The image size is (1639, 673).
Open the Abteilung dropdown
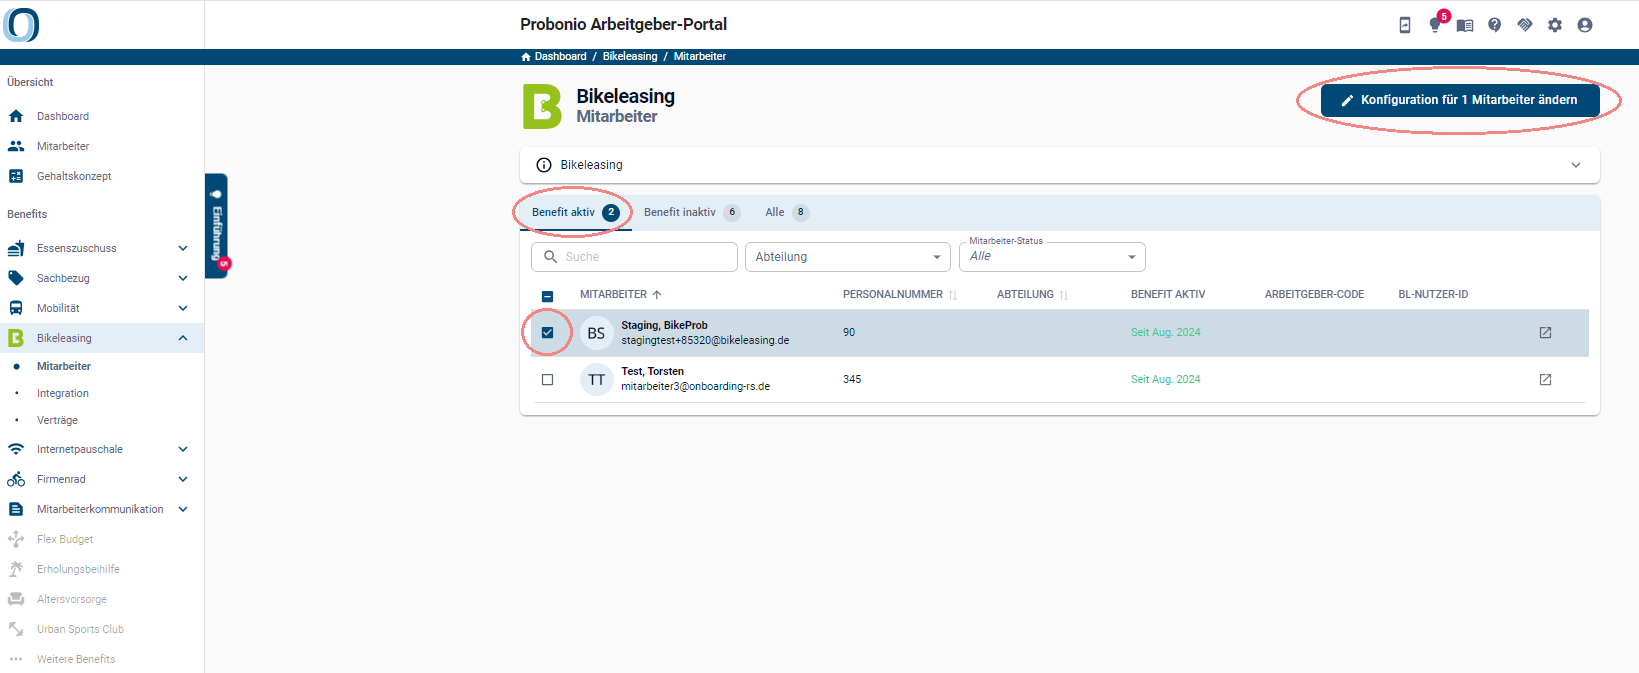point(848,257)
